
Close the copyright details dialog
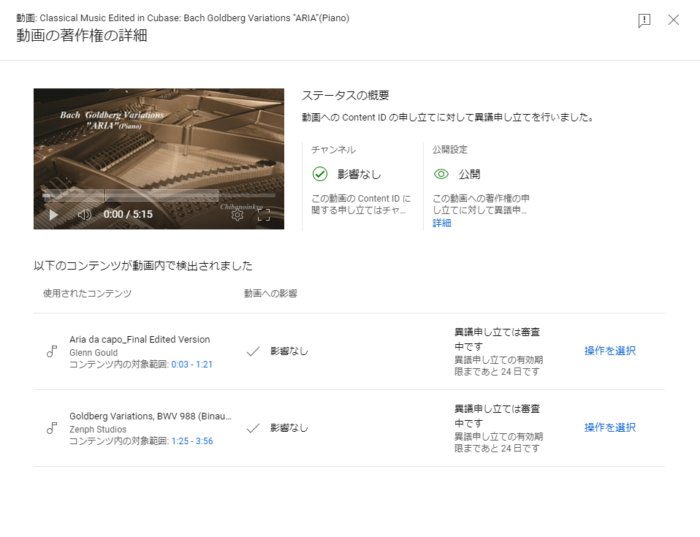(x=673, y=20)
